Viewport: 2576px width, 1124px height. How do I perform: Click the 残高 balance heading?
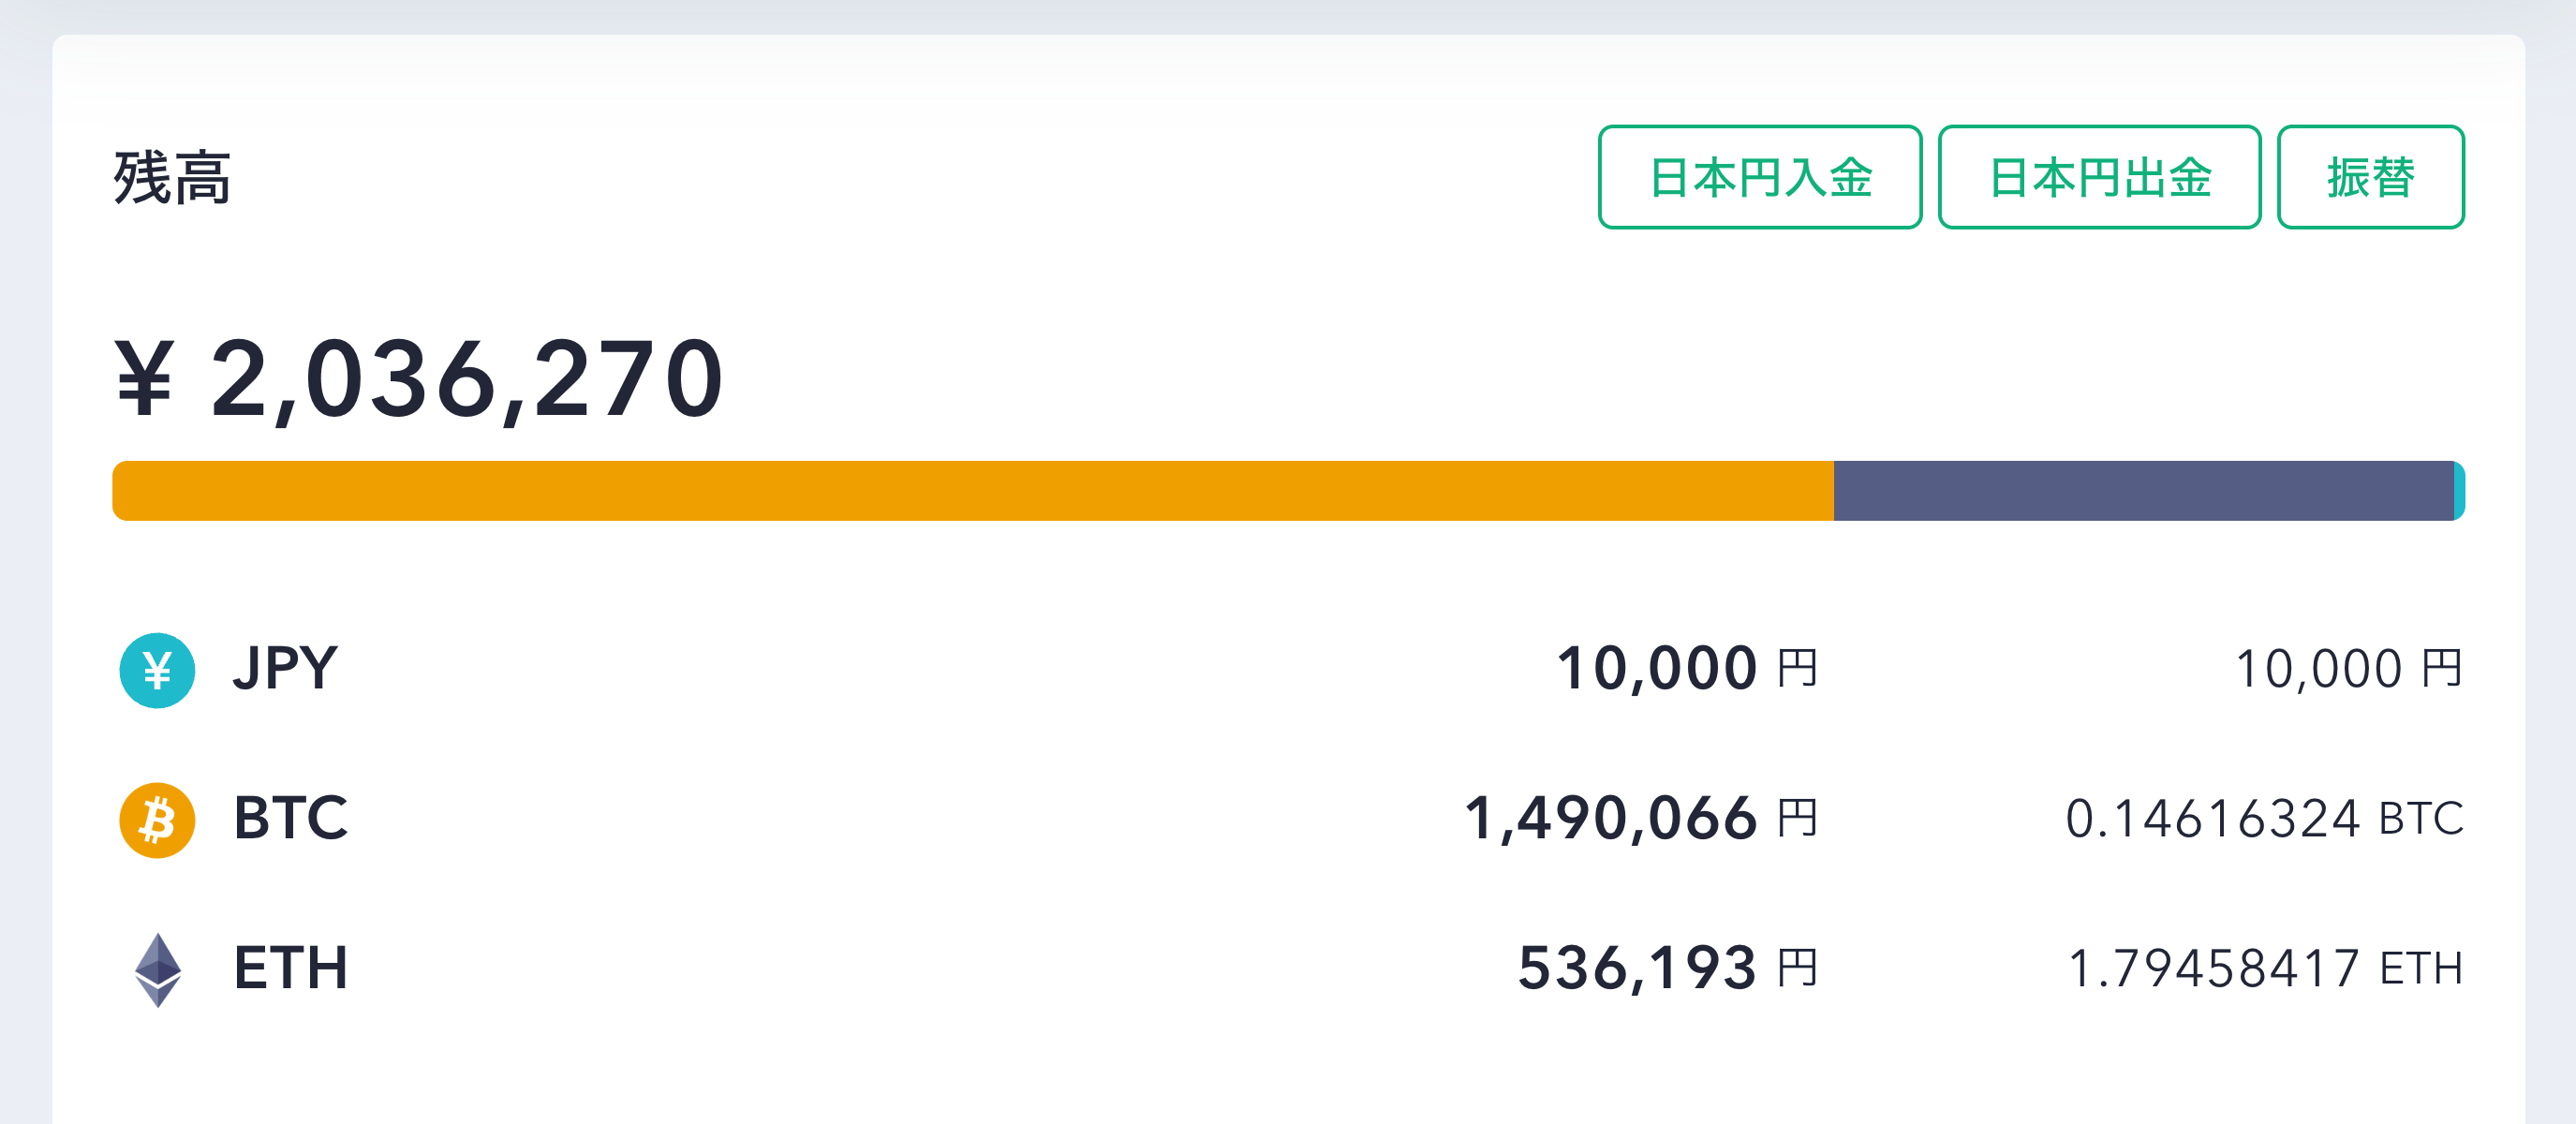click(172, 178)
